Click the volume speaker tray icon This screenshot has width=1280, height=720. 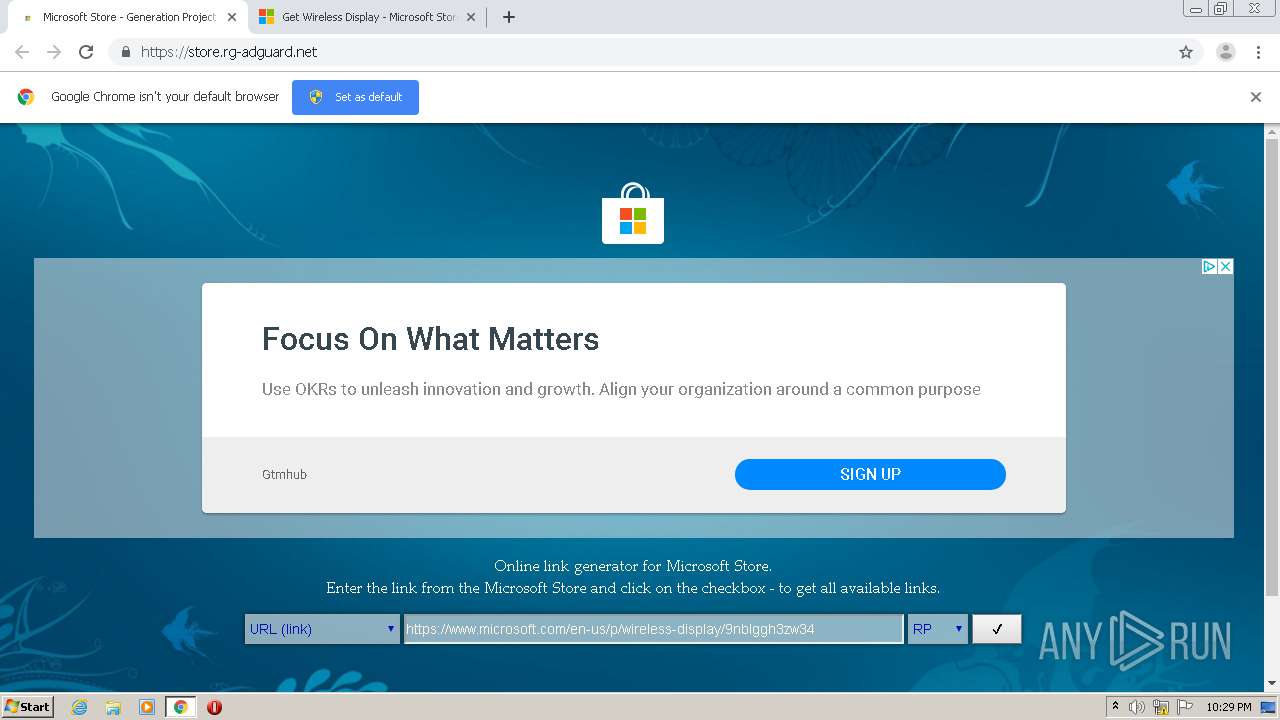click(x=1137, y=707)
